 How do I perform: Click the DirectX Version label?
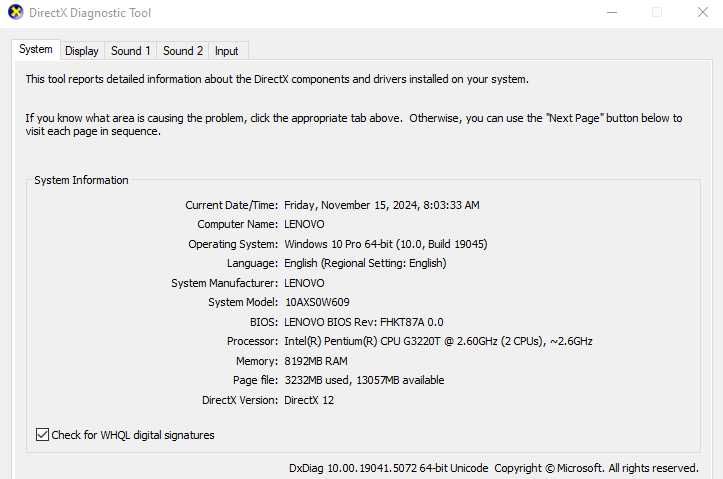tap(240, 400)
